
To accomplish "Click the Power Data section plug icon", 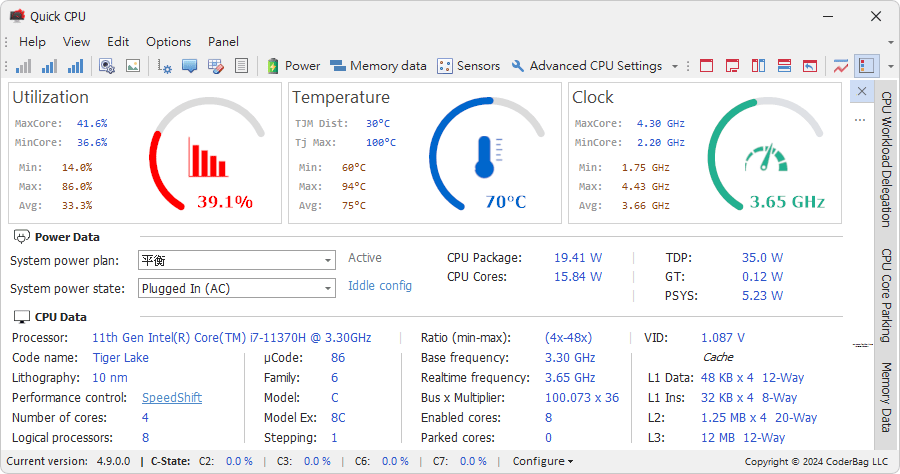I will (x=21, y=237).
